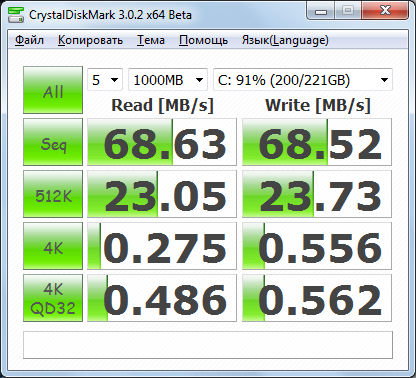Start the Seq sequential test
Screen dimensions: 416x378
53,142
